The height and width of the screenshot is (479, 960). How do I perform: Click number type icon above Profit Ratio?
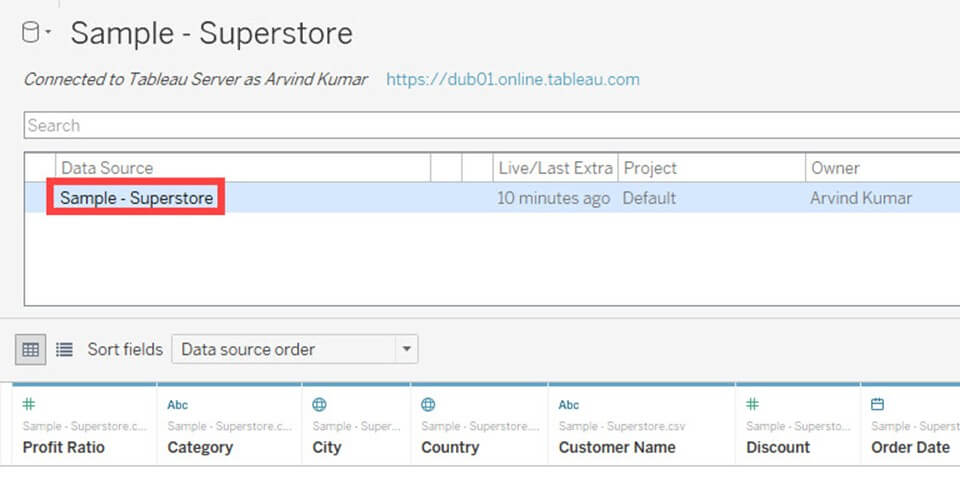pyautogui.click(x=29, y=405)
